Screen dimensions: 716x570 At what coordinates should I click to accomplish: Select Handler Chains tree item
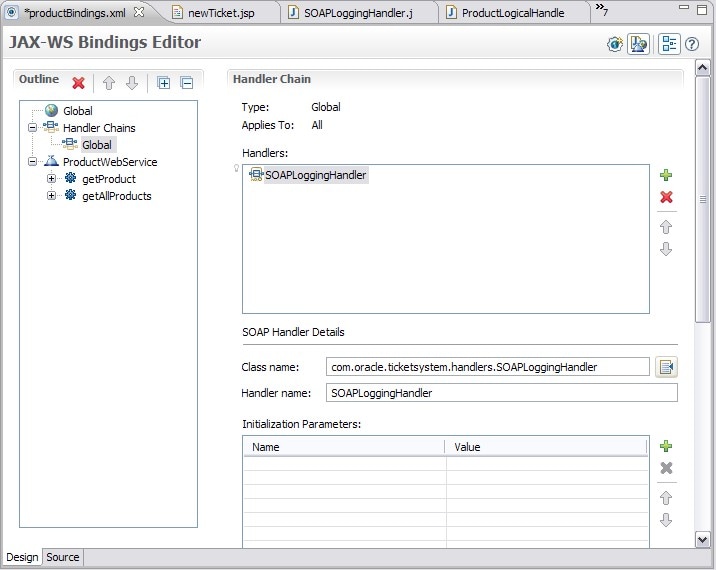tap(99, 128)
